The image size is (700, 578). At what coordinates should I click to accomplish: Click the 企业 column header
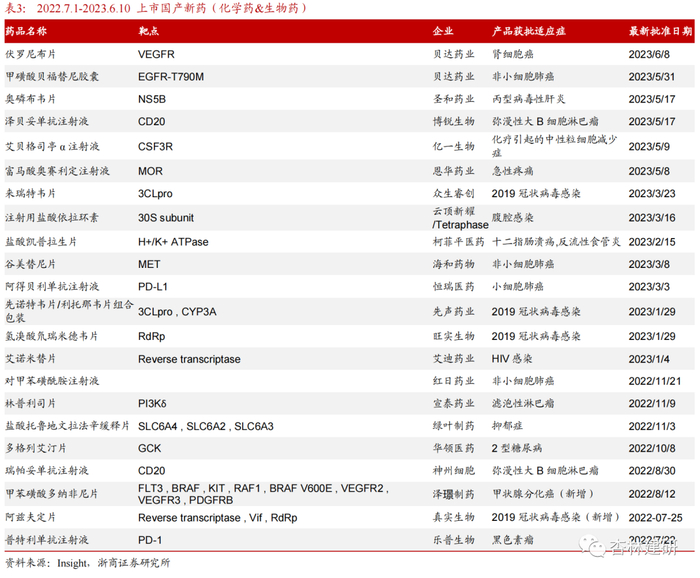pos(443,31)
